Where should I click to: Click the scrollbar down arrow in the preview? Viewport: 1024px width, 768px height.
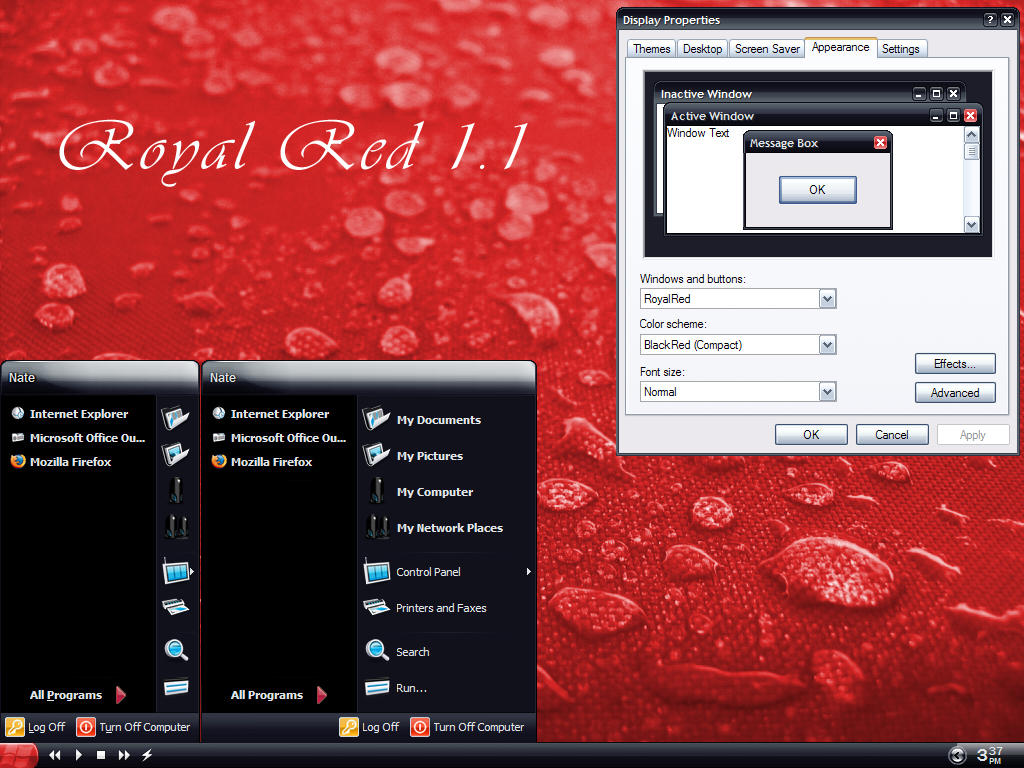point(971,225)
